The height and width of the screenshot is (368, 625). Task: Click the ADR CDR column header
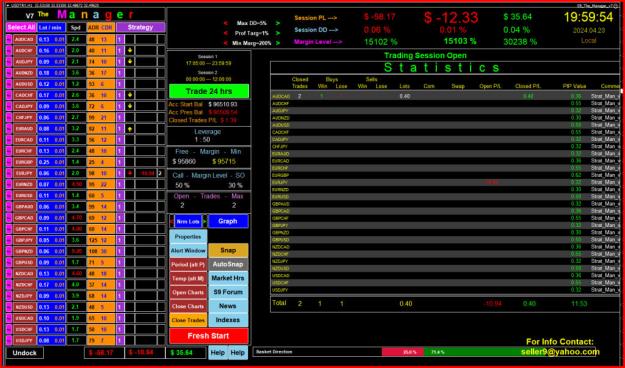click(x=100, y=28)
